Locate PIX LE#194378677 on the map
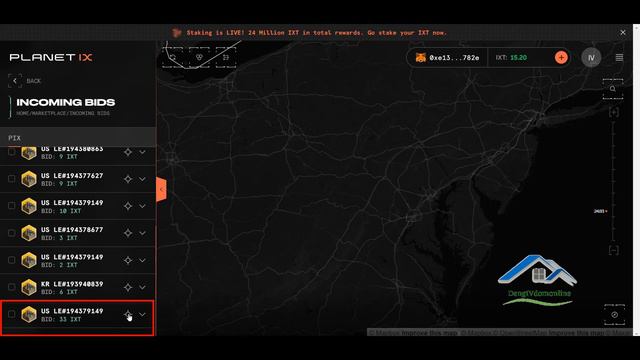This screenshot has width=640, height=360. coord(128,233)
